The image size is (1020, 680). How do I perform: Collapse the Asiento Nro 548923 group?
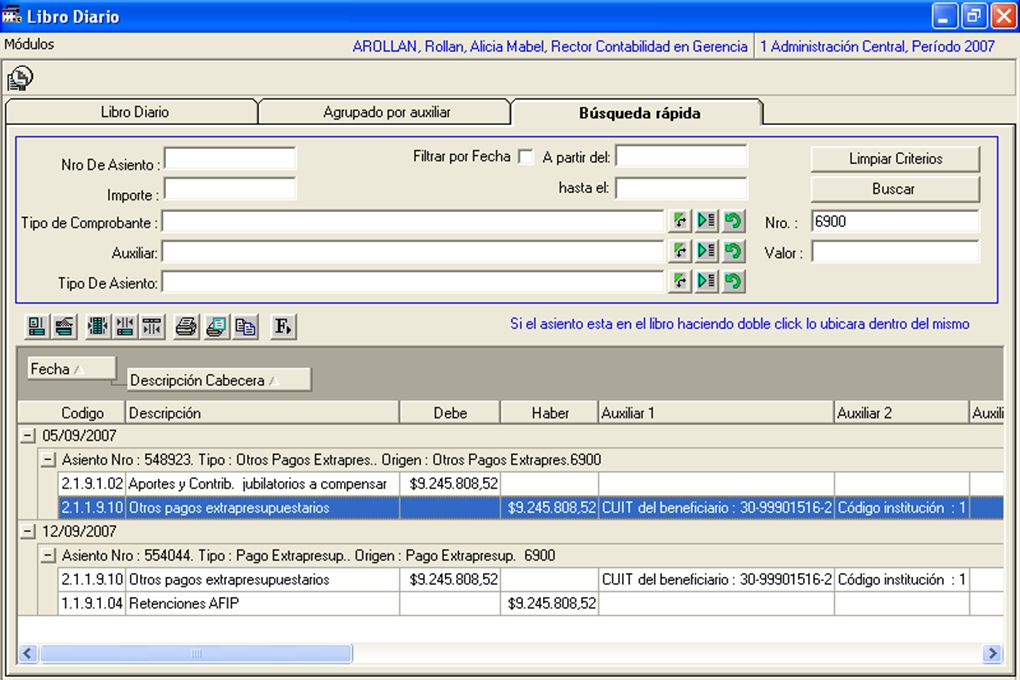coord(47,460)
